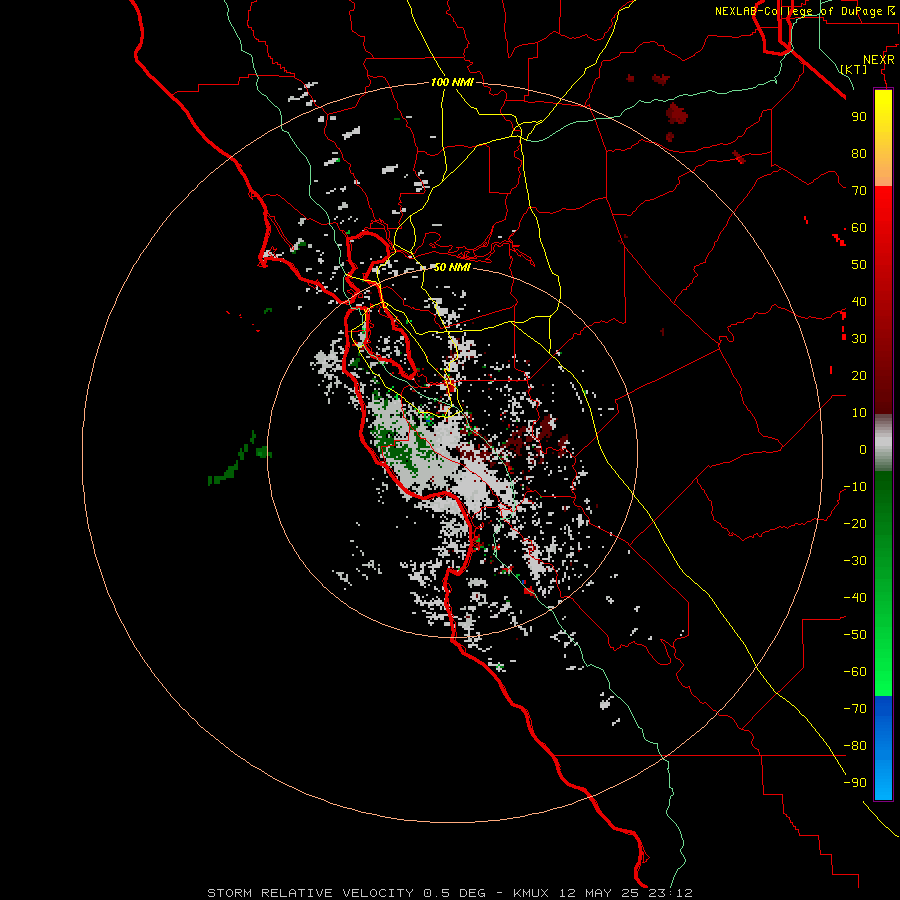The height and width of the screenshot is (900, 900).
Task: Click the "12 MAY 25 23:12" timestamp
Action: coord(625,893)
